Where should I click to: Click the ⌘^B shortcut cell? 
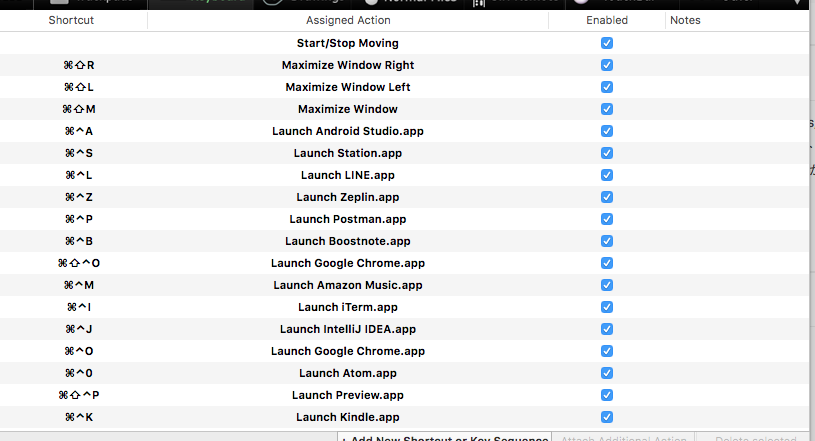(x=79, y=241)
